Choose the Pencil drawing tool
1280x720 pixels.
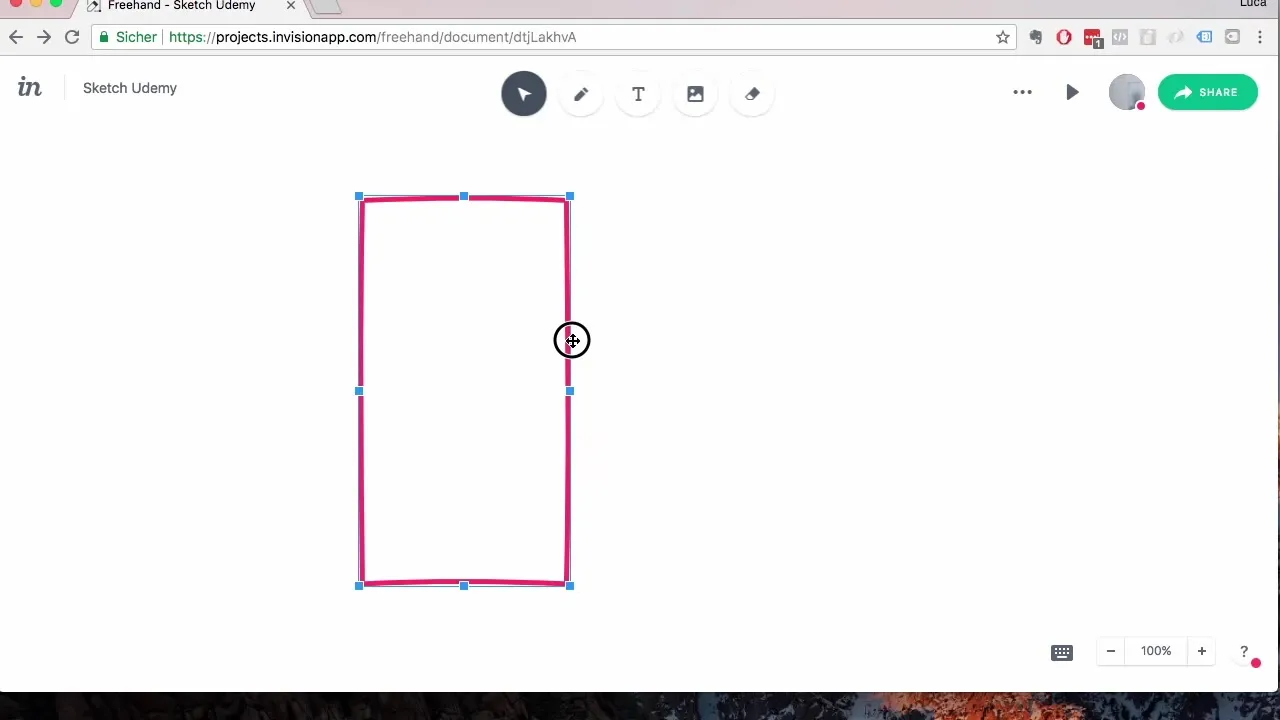(x=581, y=94)
